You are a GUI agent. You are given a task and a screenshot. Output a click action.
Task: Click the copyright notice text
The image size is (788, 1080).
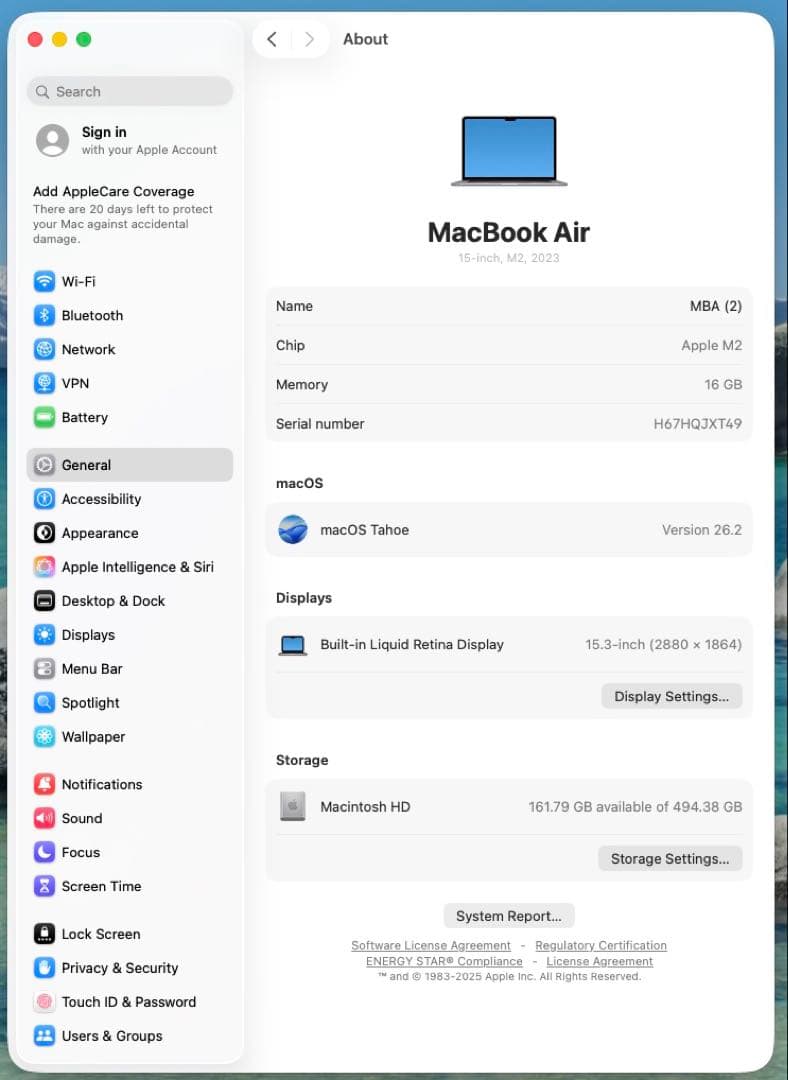(509, 977)
